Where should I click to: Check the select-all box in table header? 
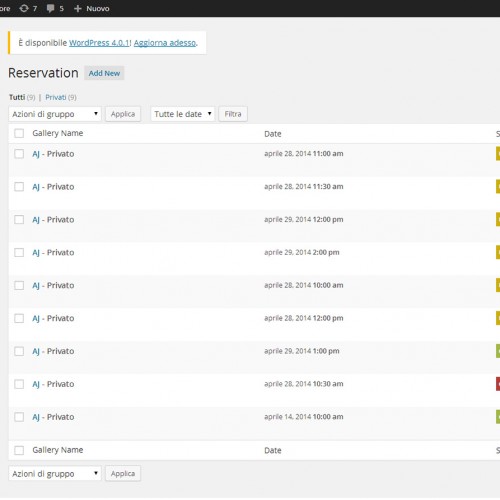tap(19, 133)
